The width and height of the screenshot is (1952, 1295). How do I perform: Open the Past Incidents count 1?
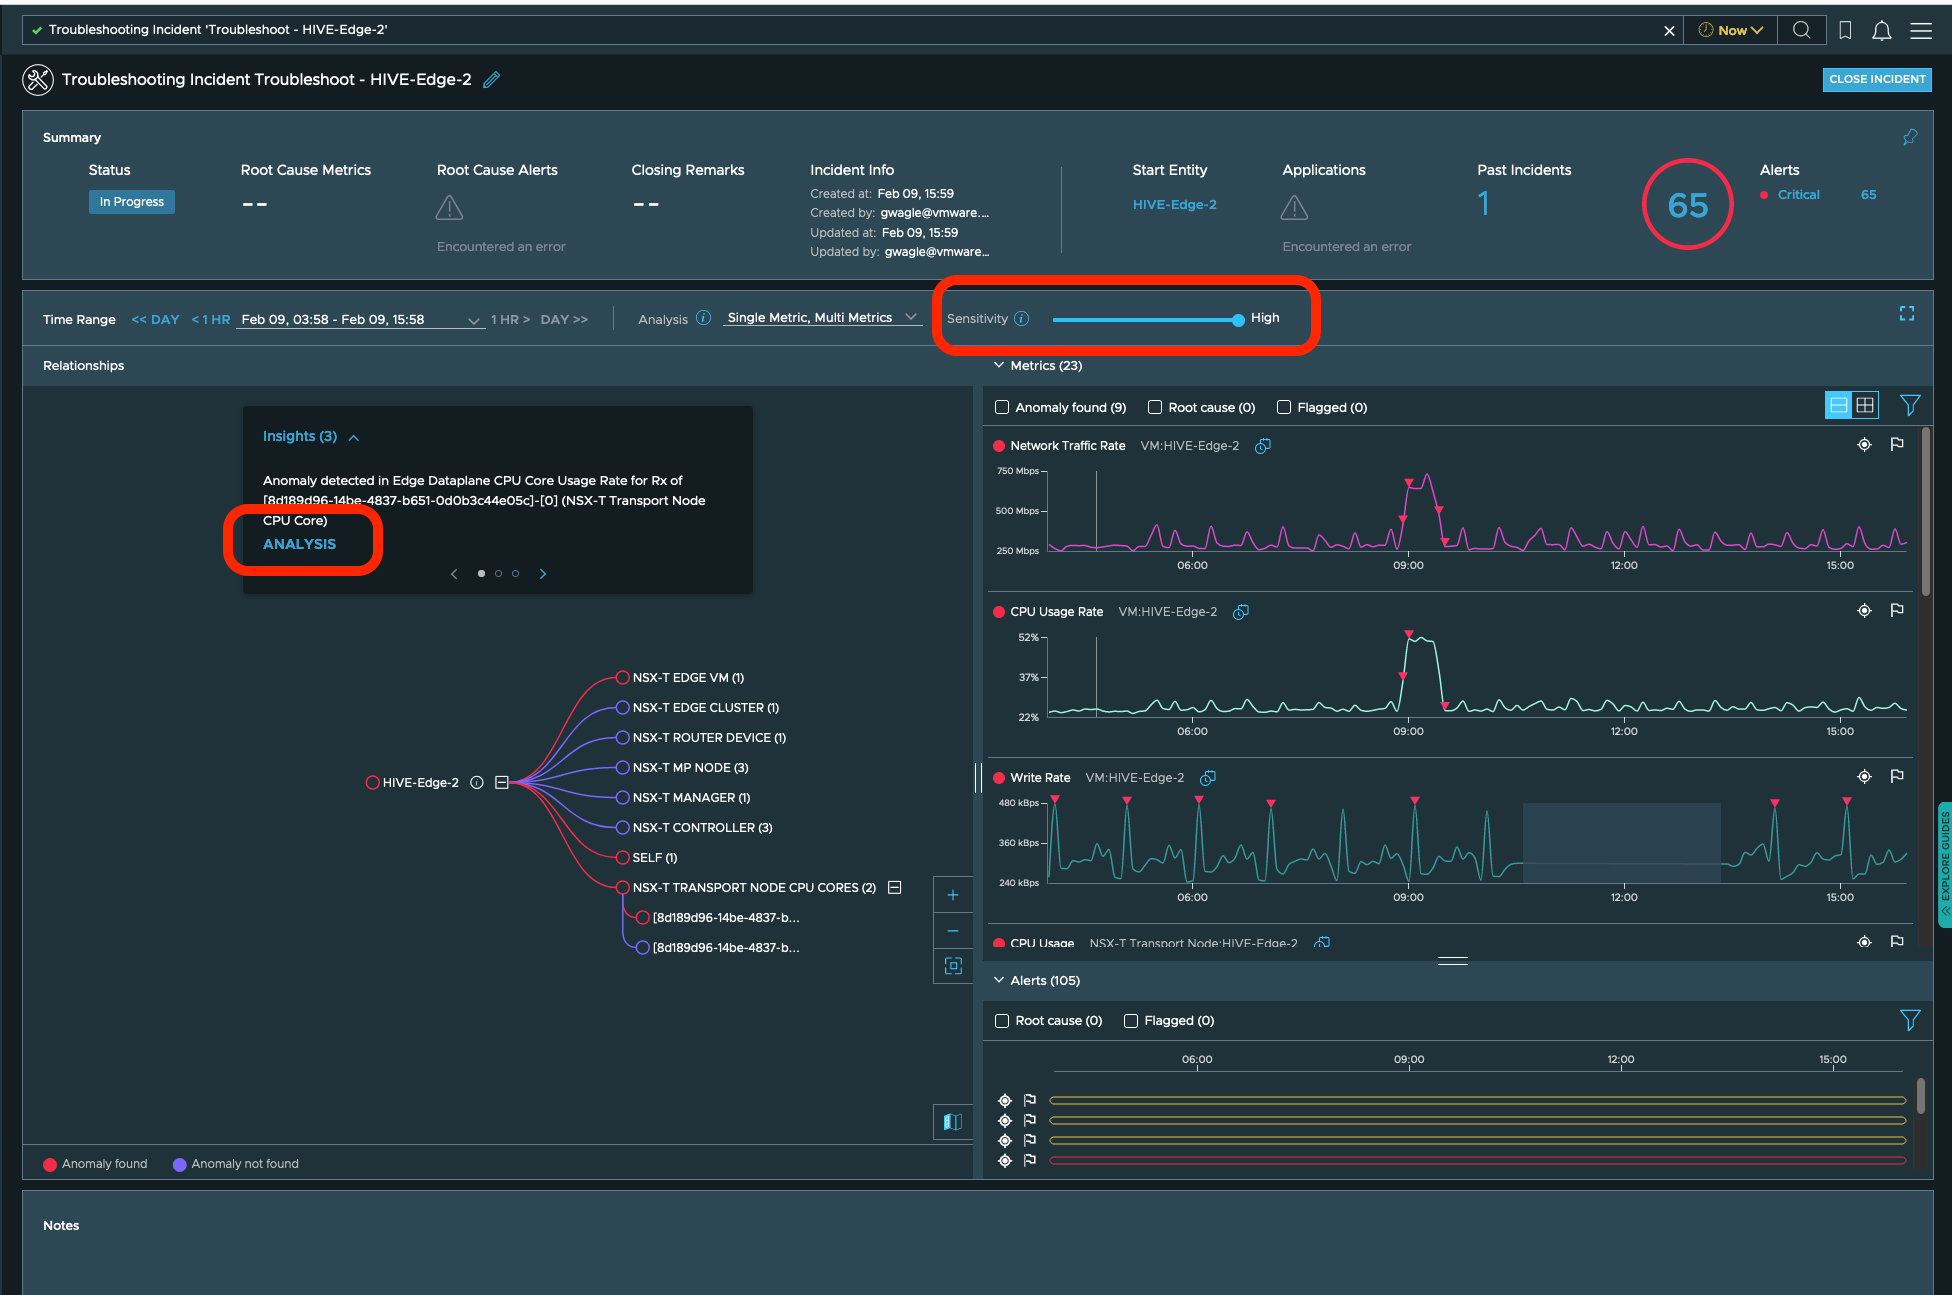pyautogui.click(x=1484, y=204)
